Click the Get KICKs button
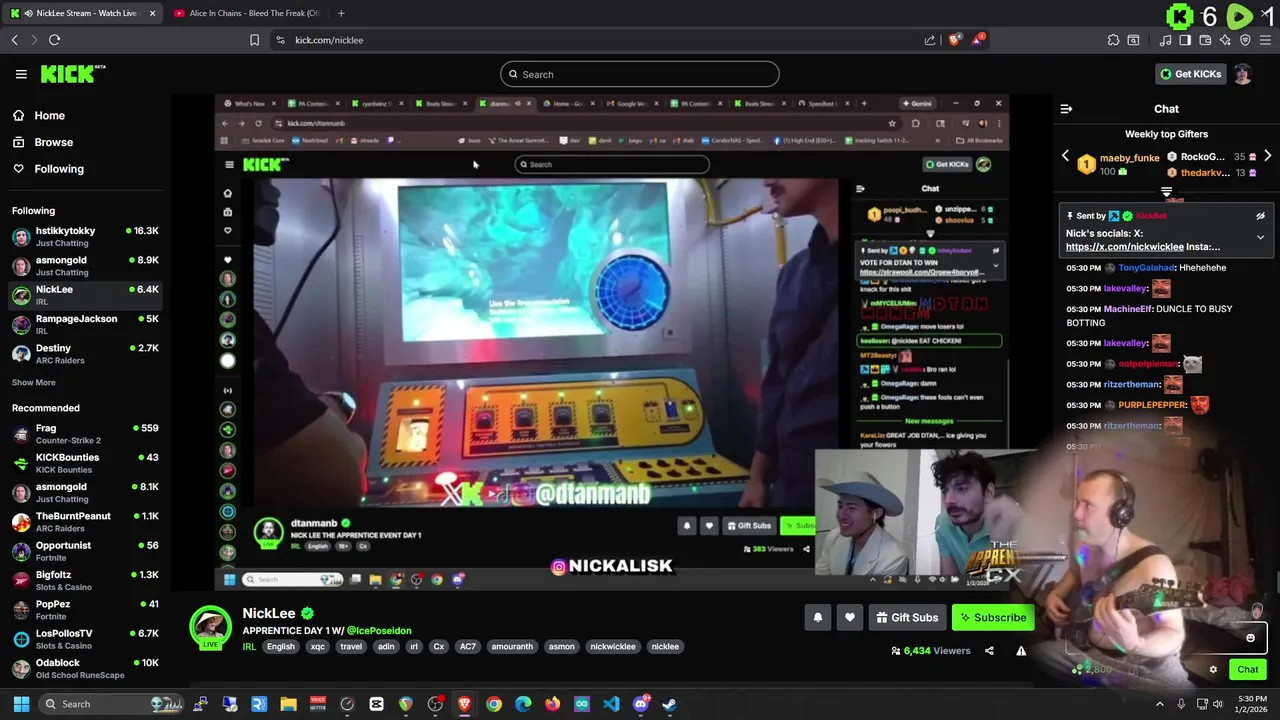1280x720 pixels. (x=1190, y=74)
